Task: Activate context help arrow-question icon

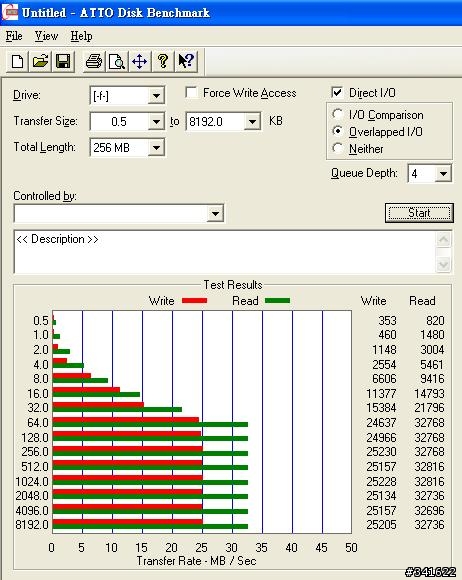Action: click(x=186, y=61)
